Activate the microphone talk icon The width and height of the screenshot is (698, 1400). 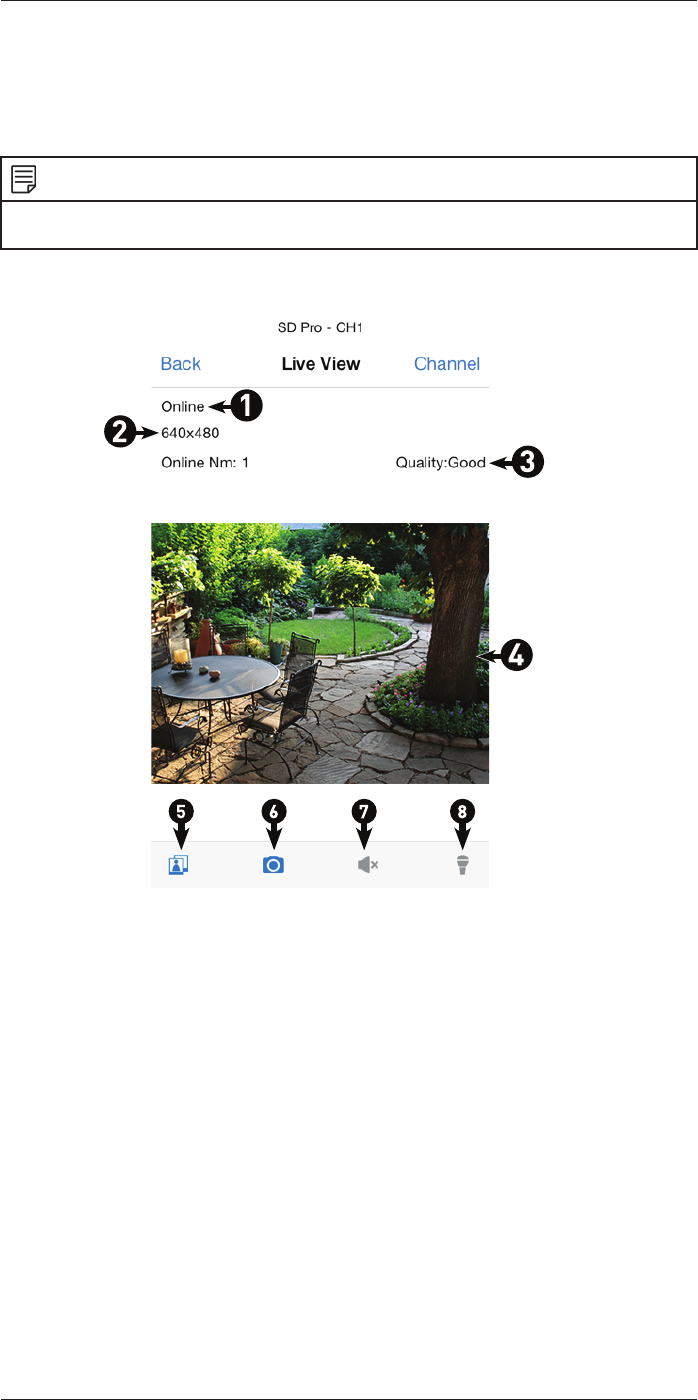click(x=462, y=865)
